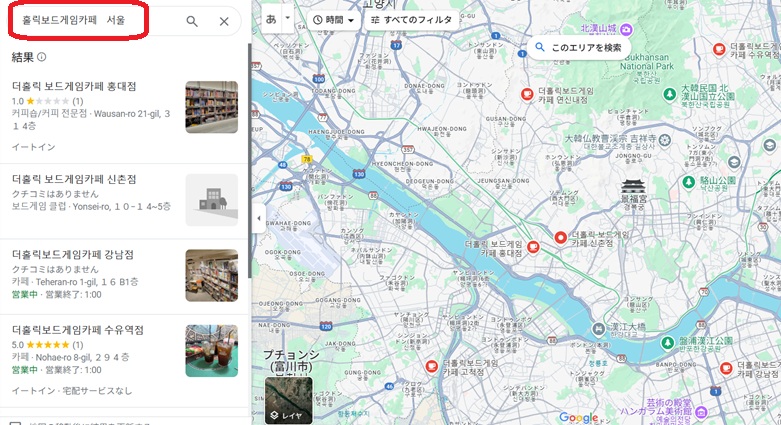Click the Bukhansan National Park map label
Image resolution: width=781 pixels, height=425 pixels.
648,61
